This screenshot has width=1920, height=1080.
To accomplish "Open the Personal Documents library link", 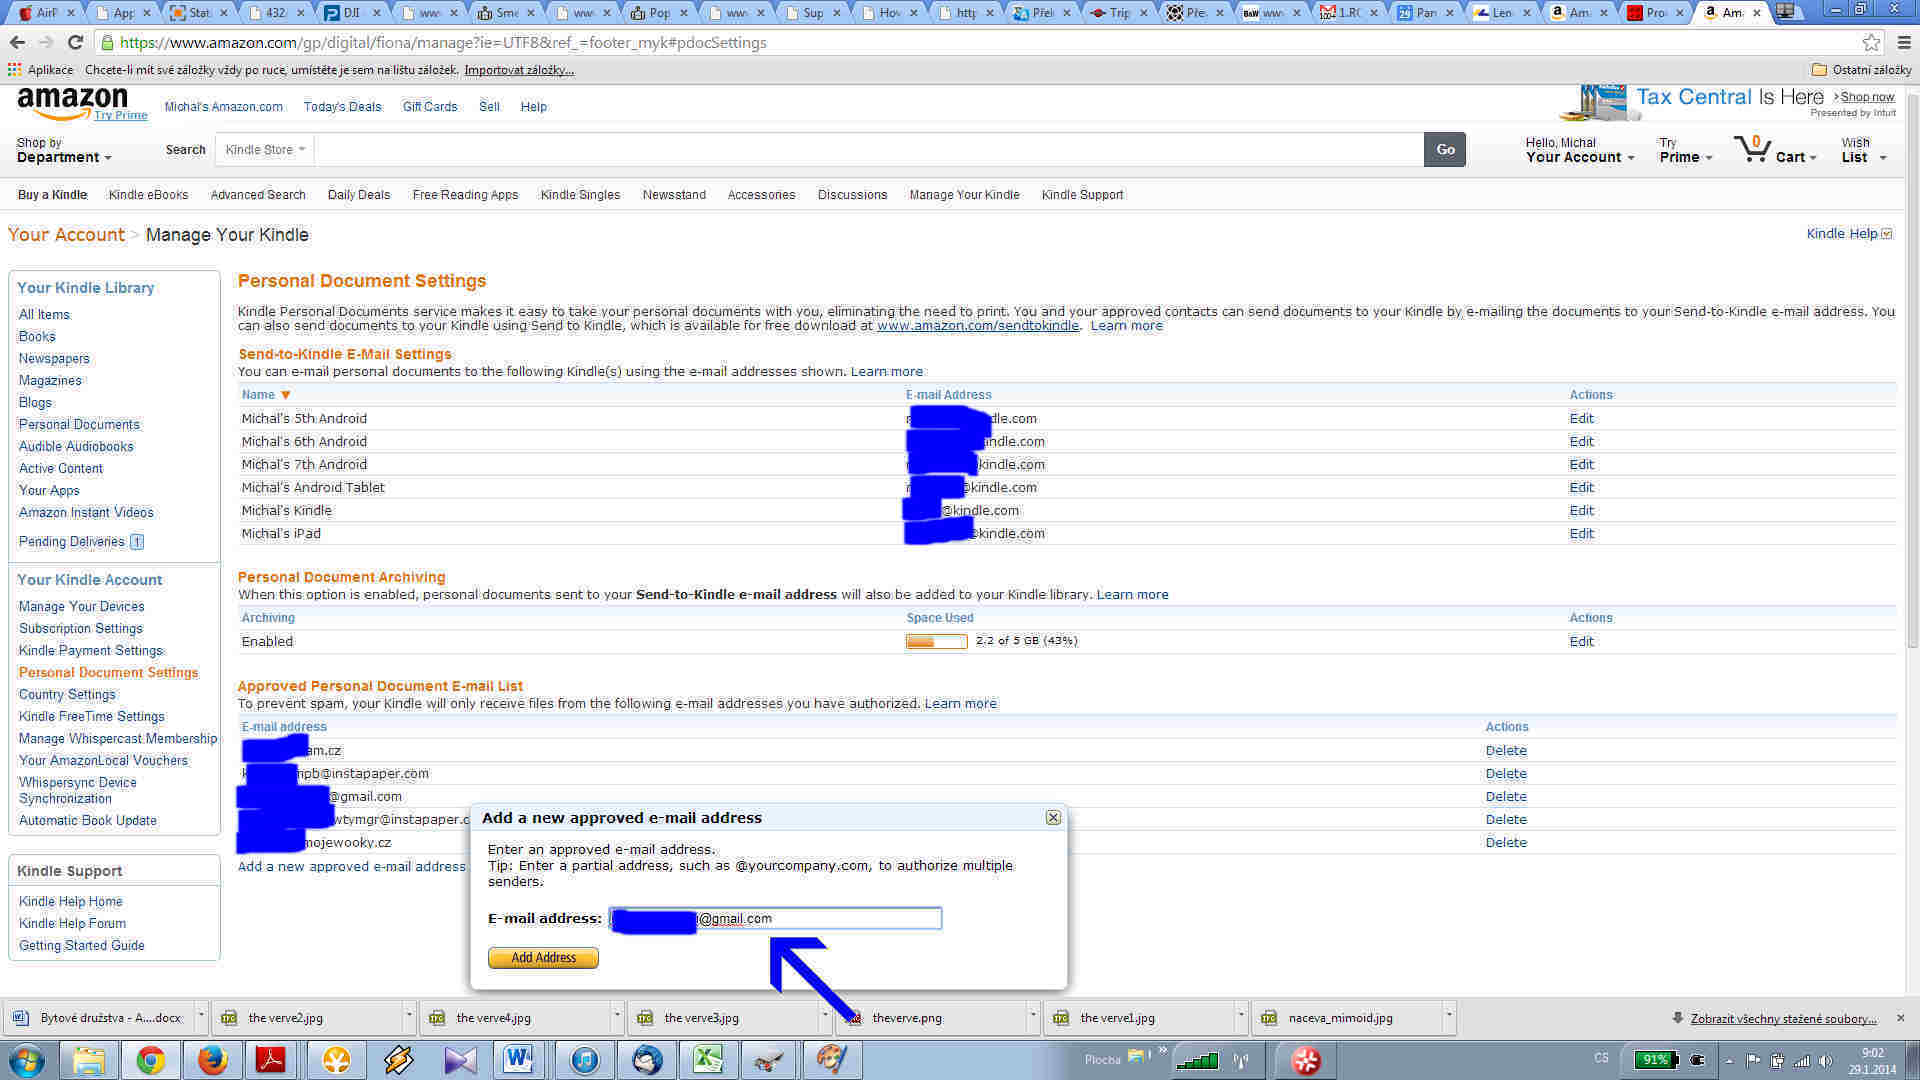I will [79, 425].
